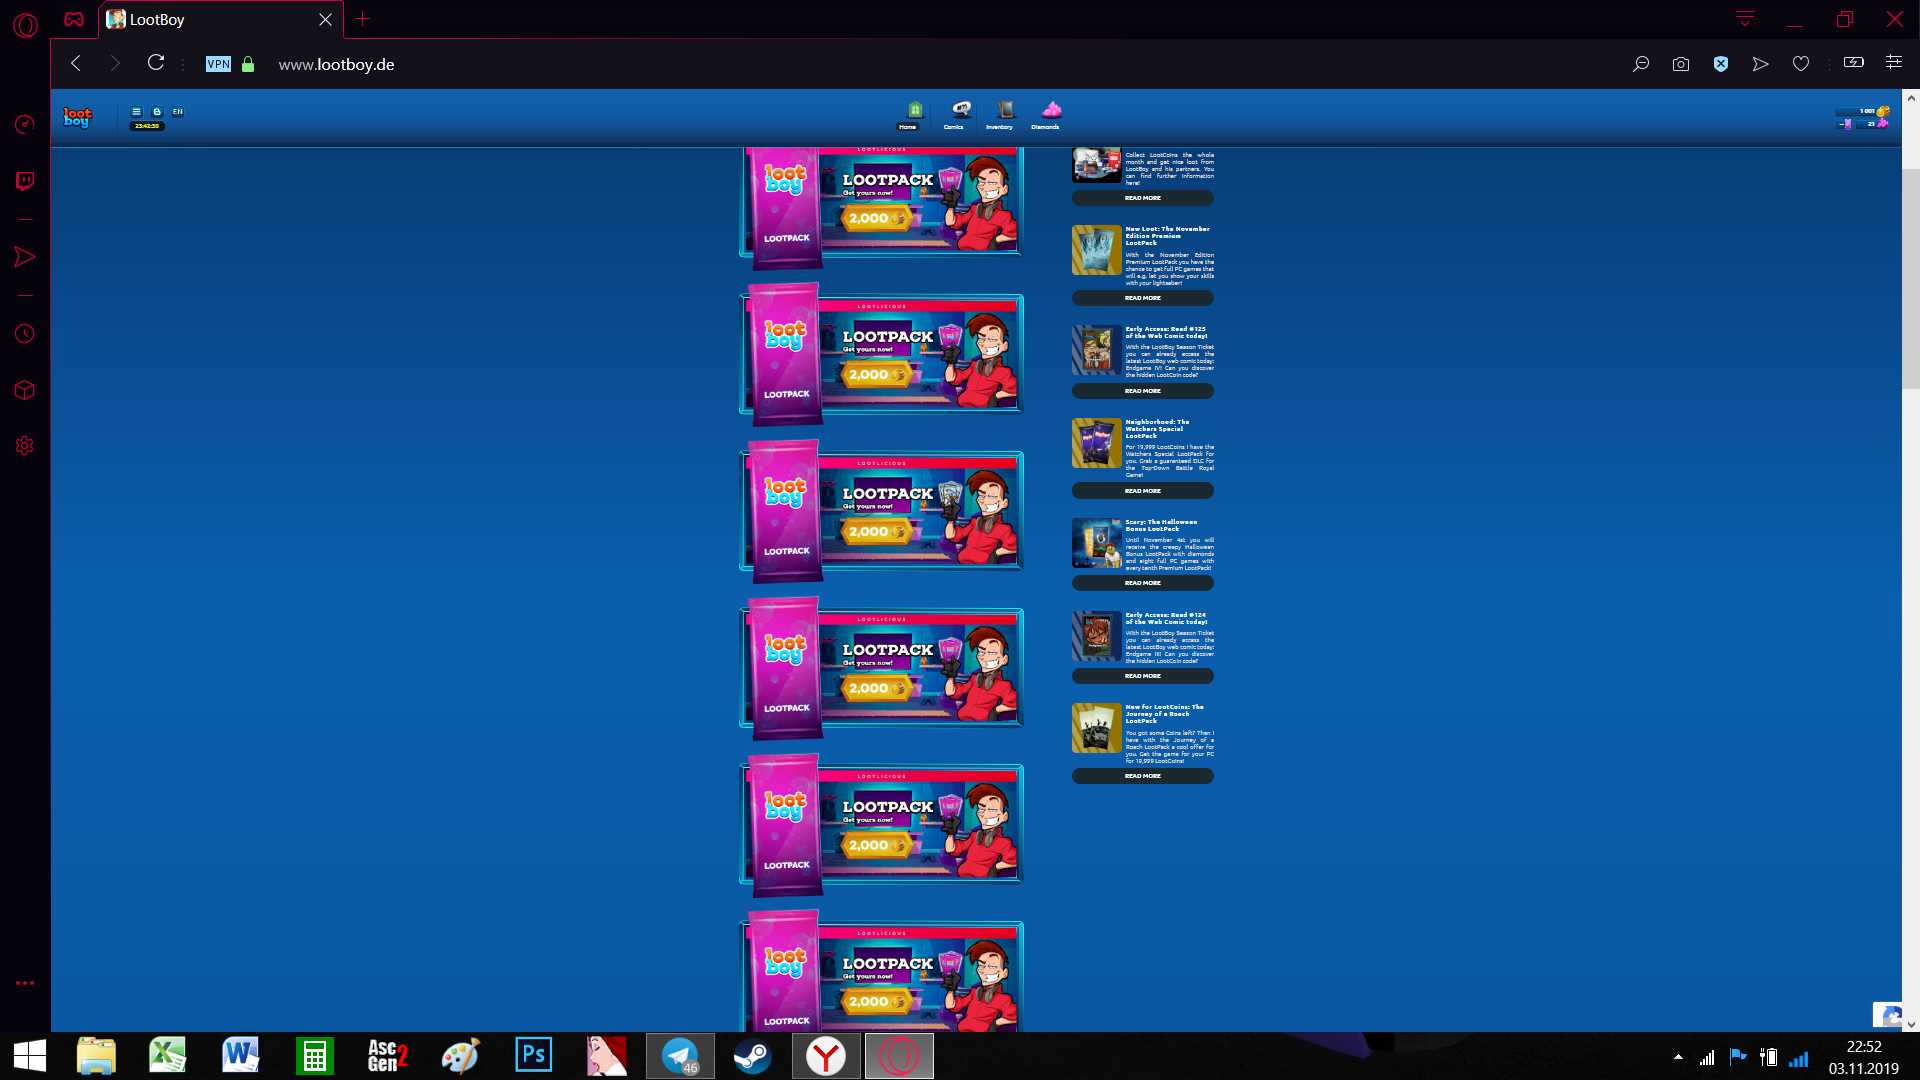
Task: Read more about Journey of a Roach LootPack
Action: click(x=1143, y=776)
